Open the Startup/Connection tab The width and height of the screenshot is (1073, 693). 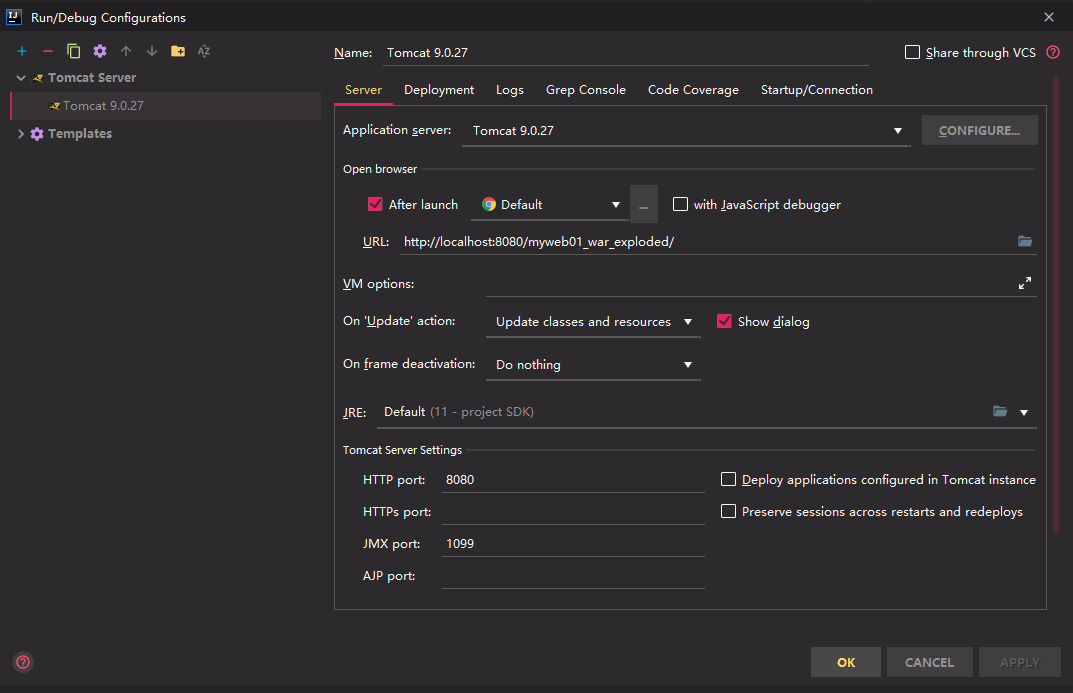816,90
